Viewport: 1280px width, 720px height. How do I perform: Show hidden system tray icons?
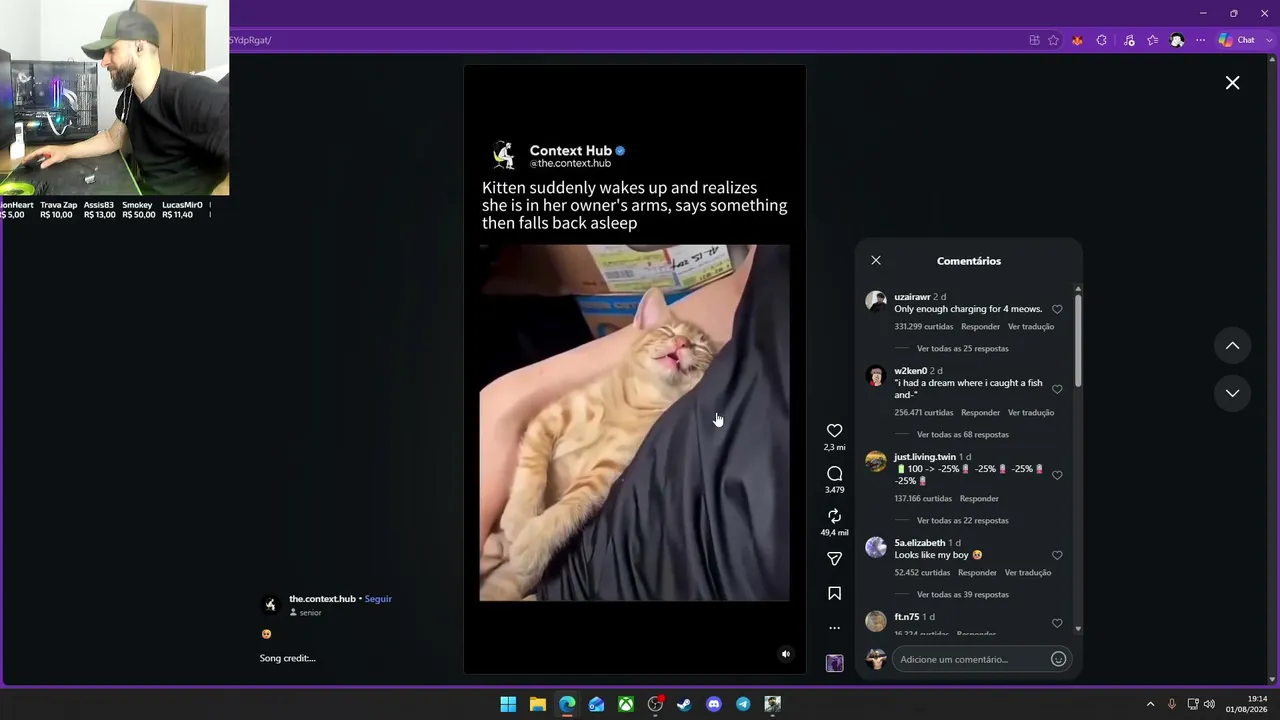1150,704
